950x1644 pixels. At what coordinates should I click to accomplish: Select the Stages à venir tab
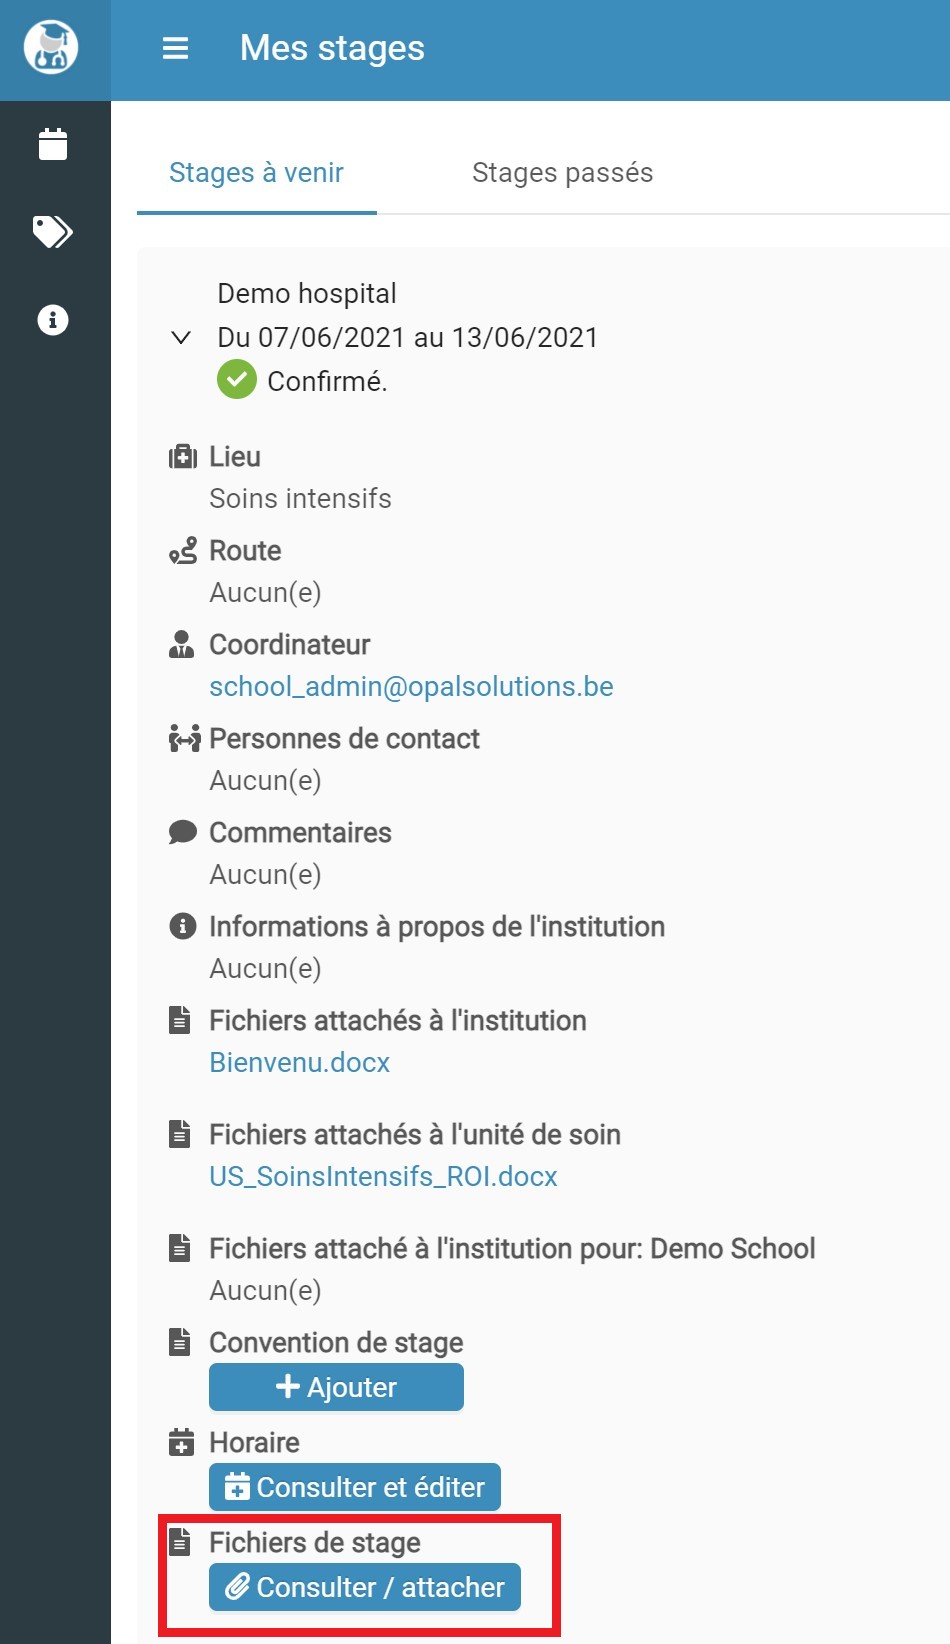(257, 172)
